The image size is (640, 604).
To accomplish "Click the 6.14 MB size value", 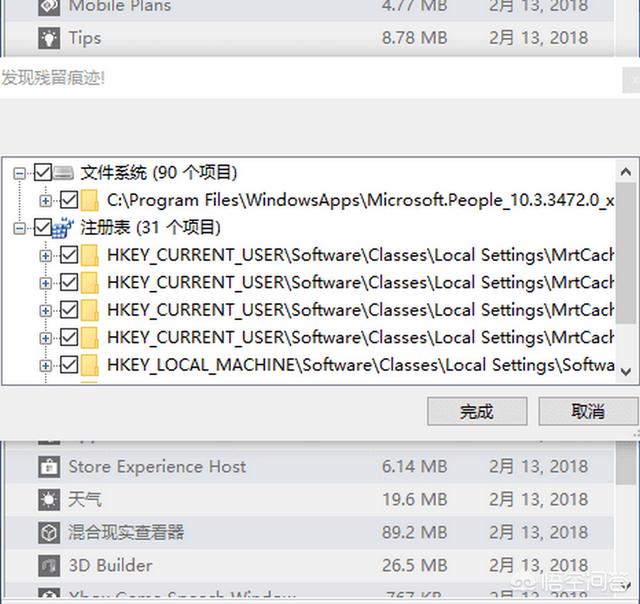I will click(x=415, y=466).
